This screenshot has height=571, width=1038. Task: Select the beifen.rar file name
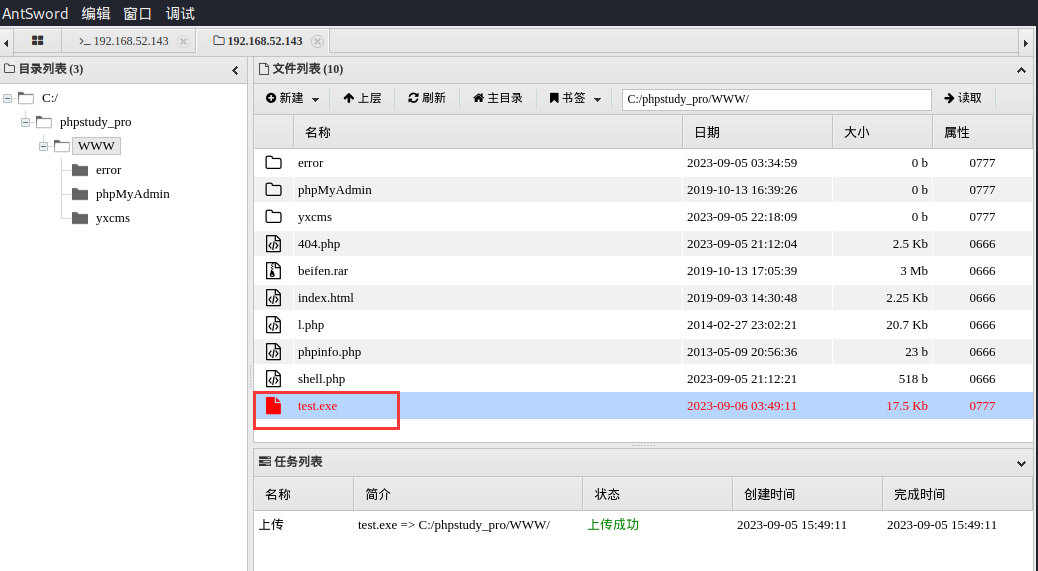pyautogui.click(x=322, y=271)
